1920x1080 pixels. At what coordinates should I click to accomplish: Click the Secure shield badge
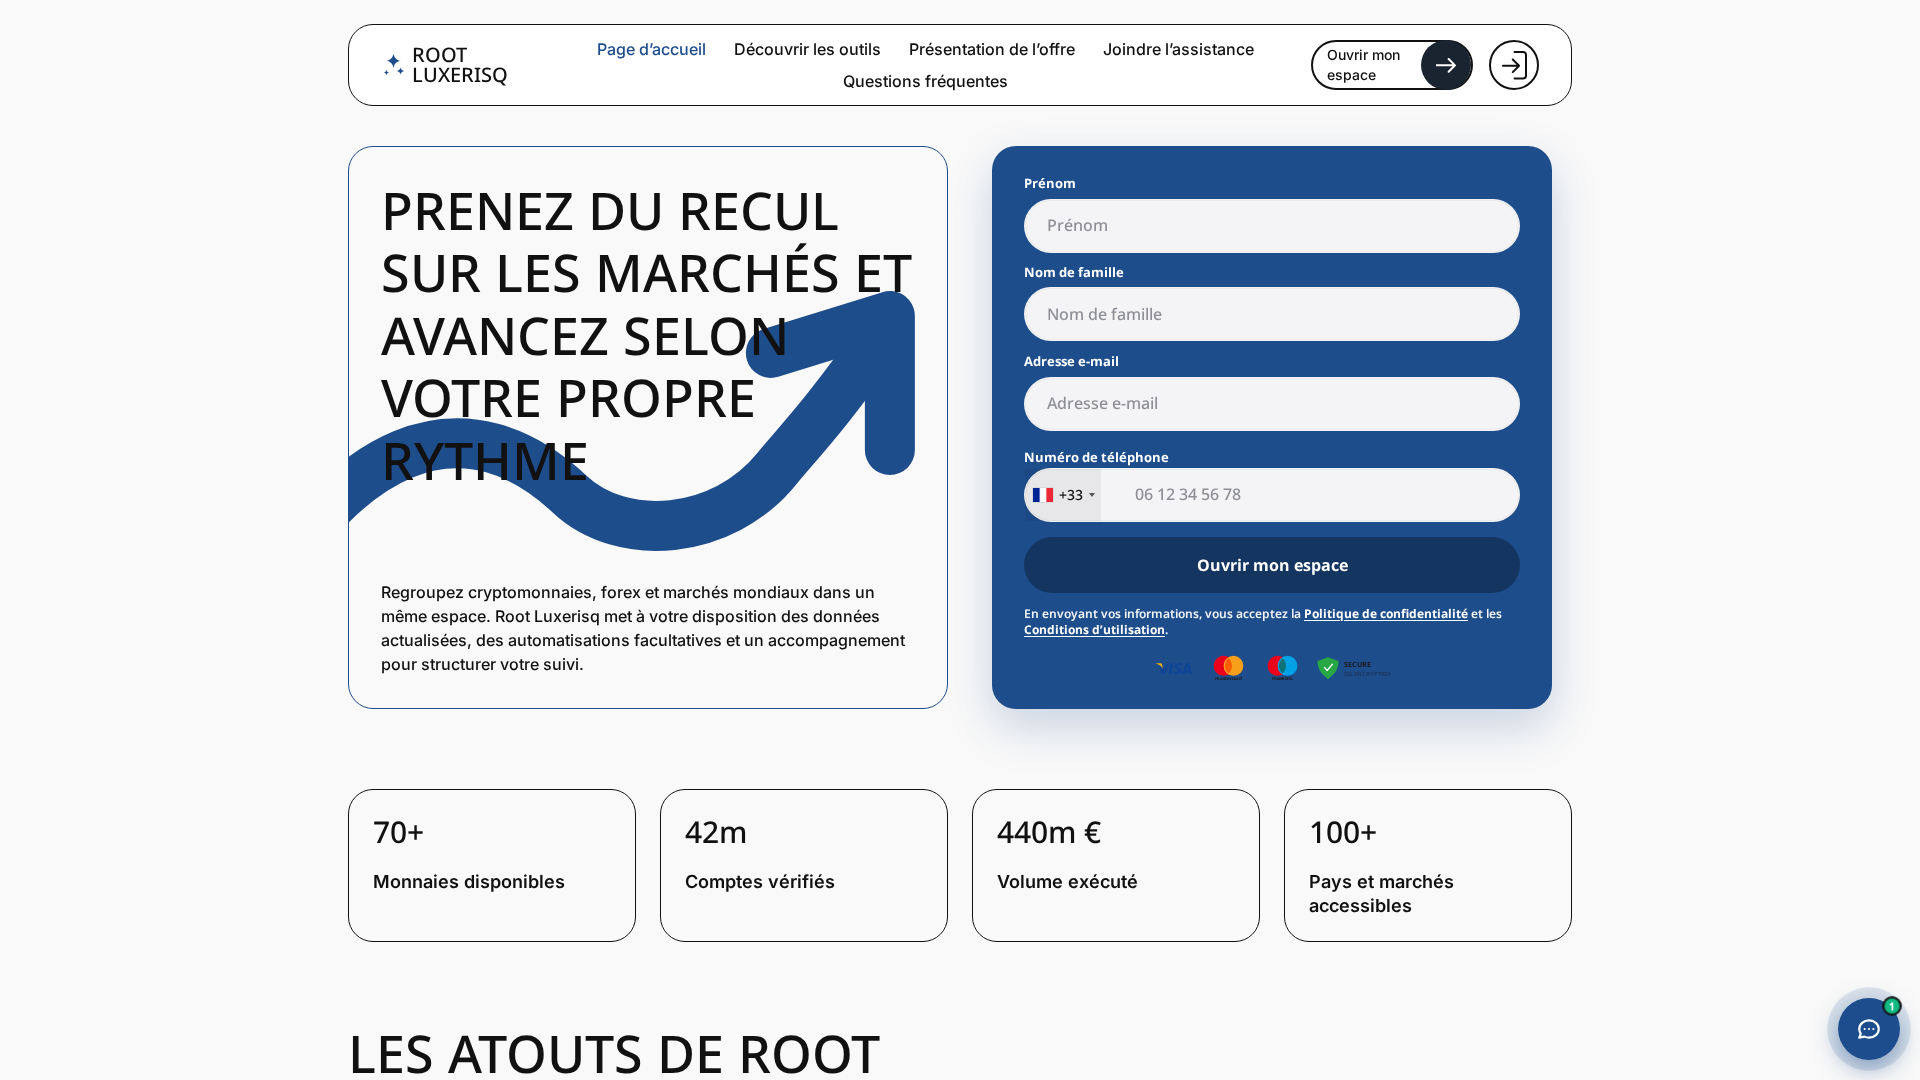1353,668
